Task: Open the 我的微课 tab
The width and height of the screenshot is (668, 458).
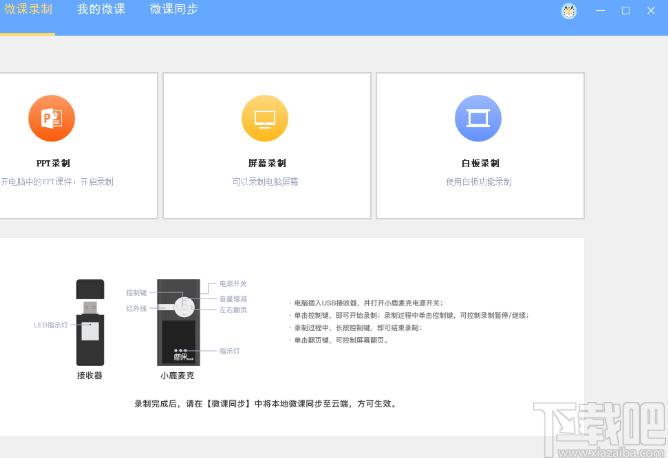Action: point(101,9)
